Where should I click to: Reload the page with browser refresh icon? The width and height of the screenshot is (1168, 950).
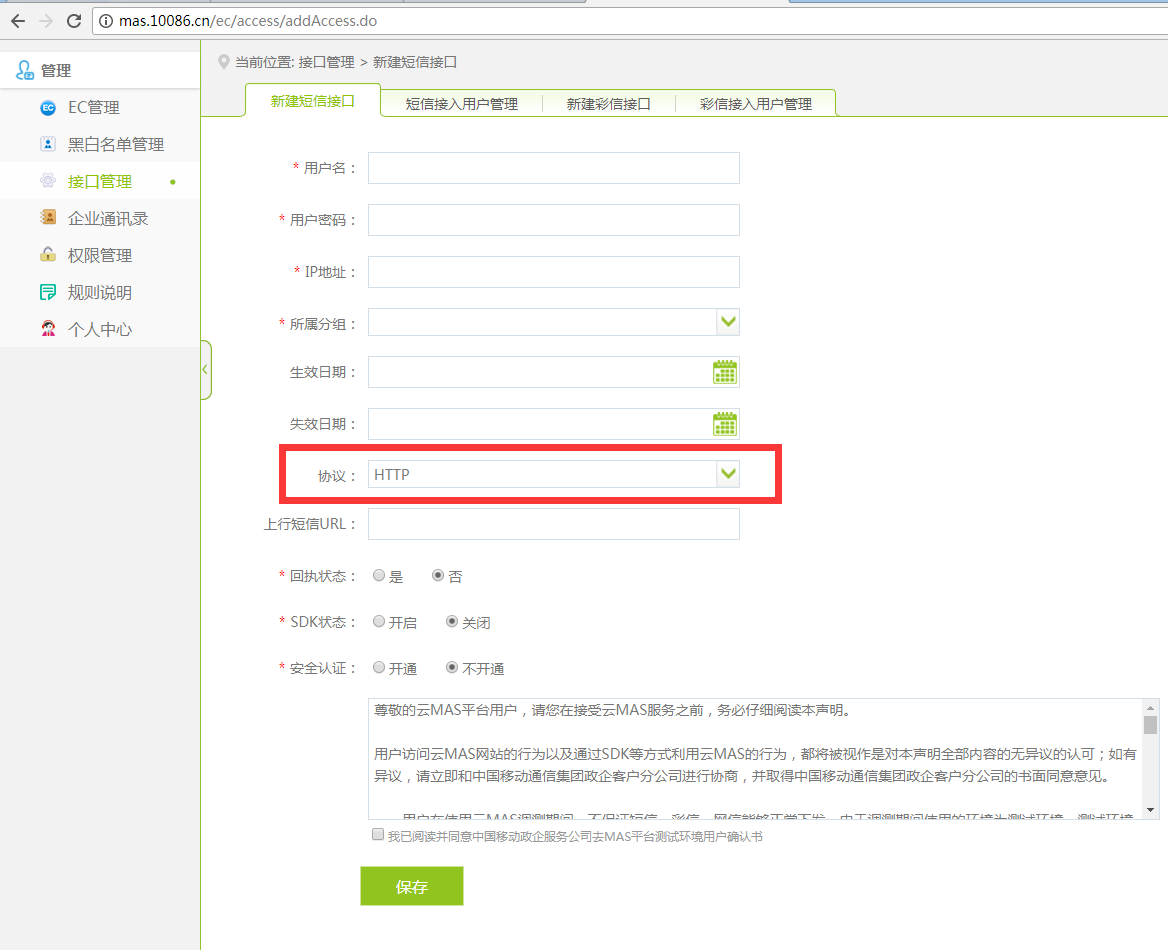(x=74, y=20)
